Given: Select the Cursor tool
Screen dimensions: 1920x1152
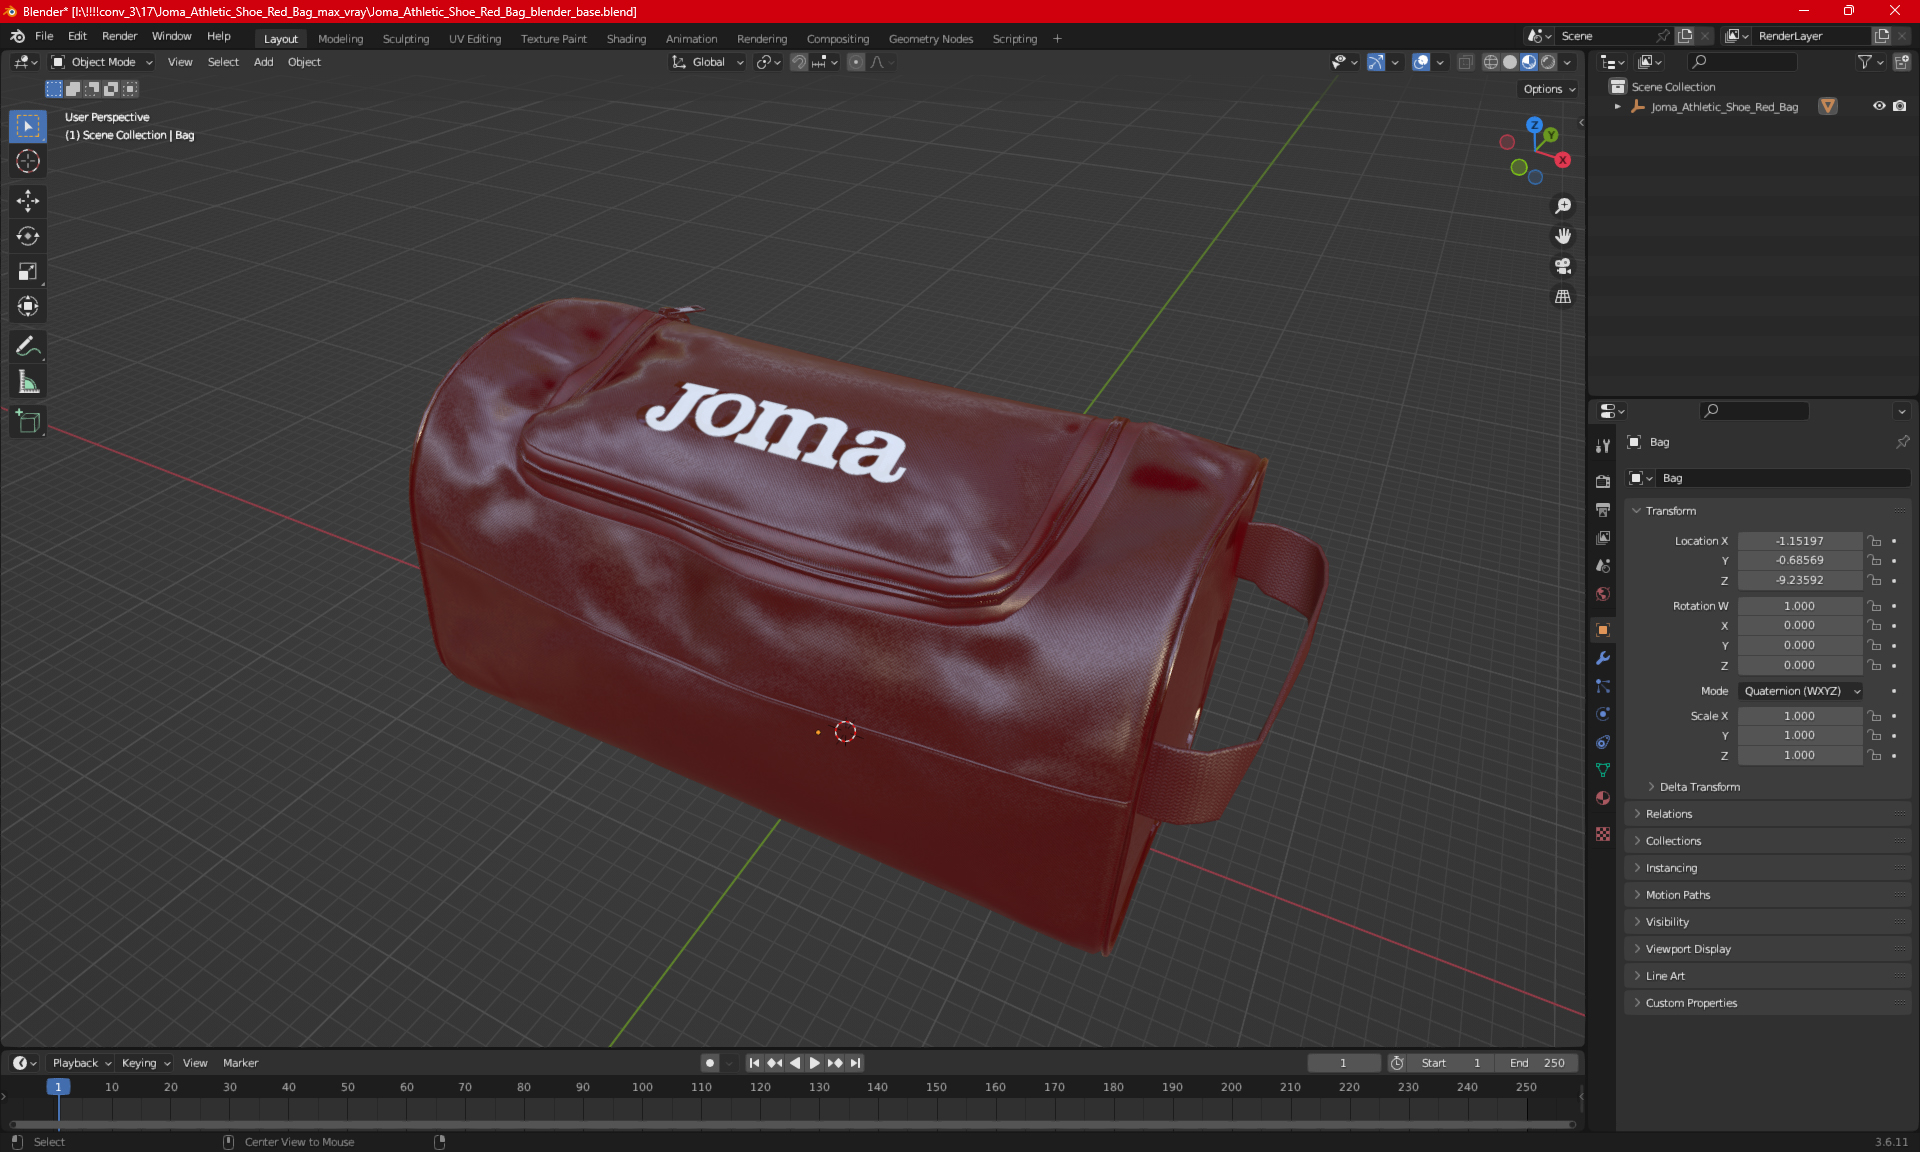Looking at the screenshot, I should [x=28, y=161].
